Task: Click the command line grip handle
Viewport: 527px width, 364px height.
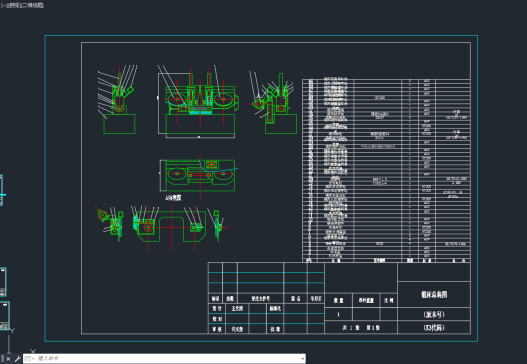Action: pyautogui.click(x=3, y=359)
